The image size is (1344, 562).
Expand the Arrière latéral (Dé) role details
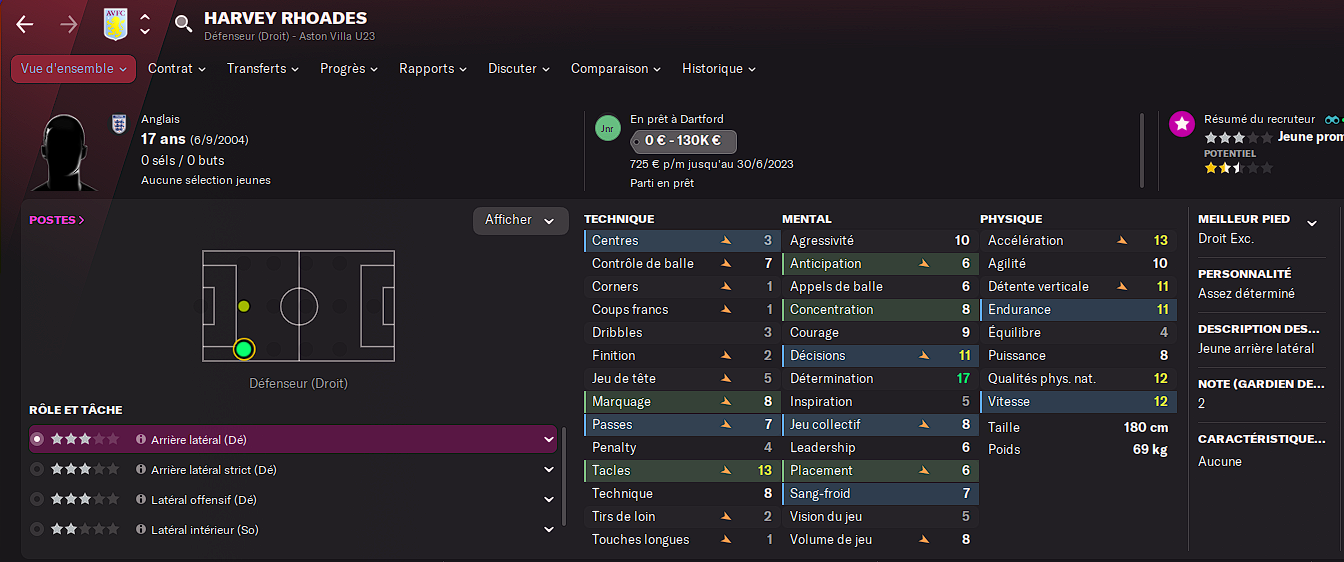point(548,439)
